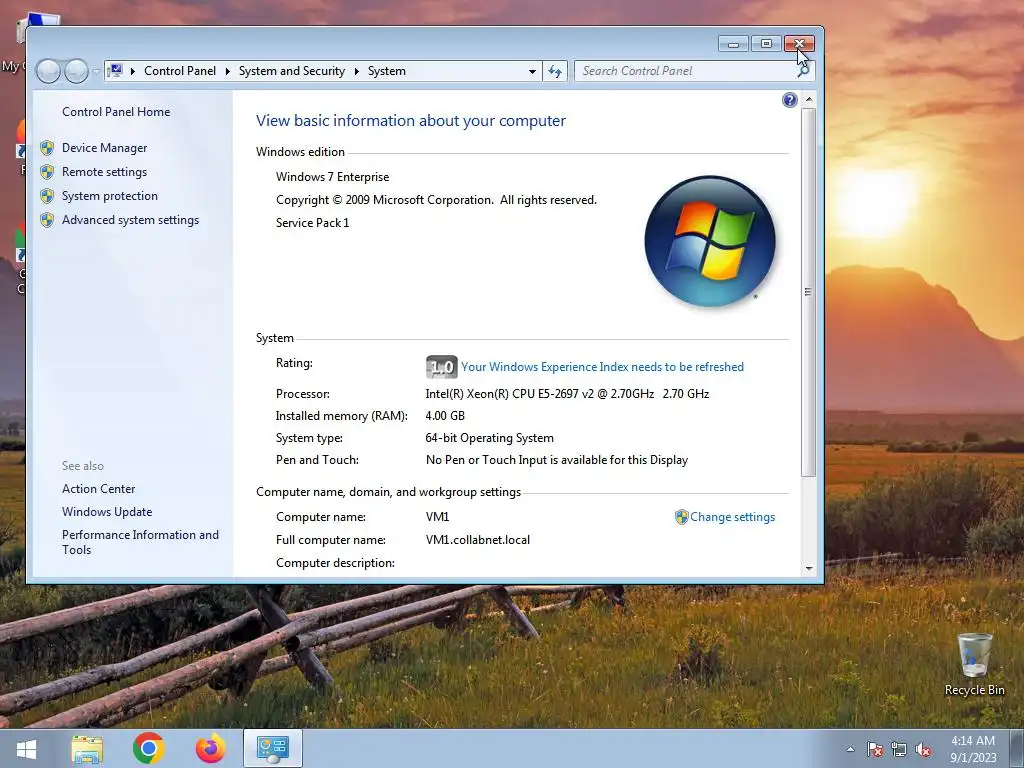Click Change settings for computer name
Image resolution: width=1024 pixels, height=768 pixels.
(733, 517)
